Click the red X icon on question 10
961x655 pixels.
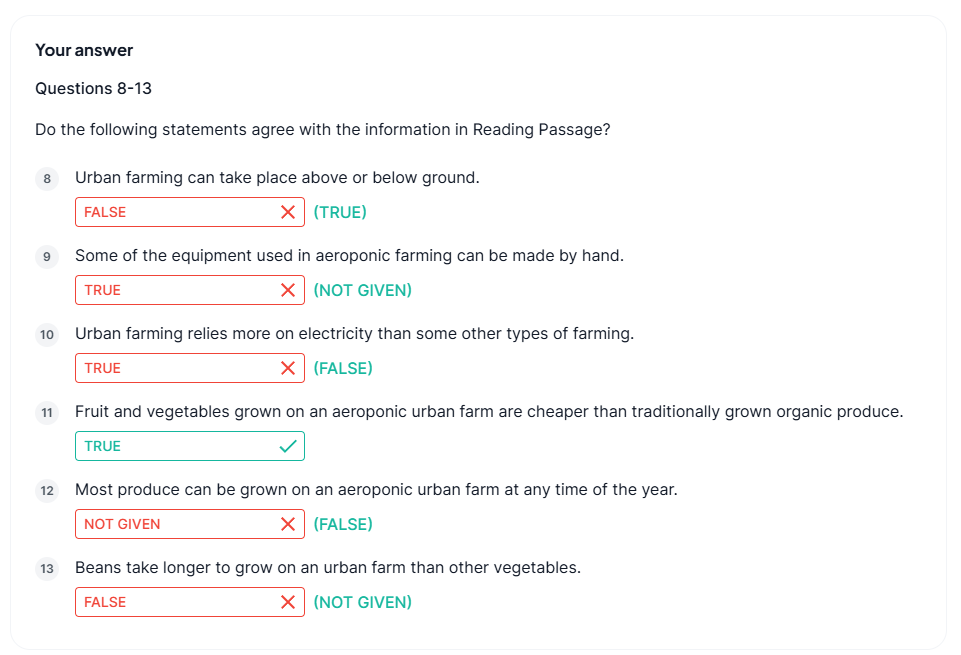point(288,368)
